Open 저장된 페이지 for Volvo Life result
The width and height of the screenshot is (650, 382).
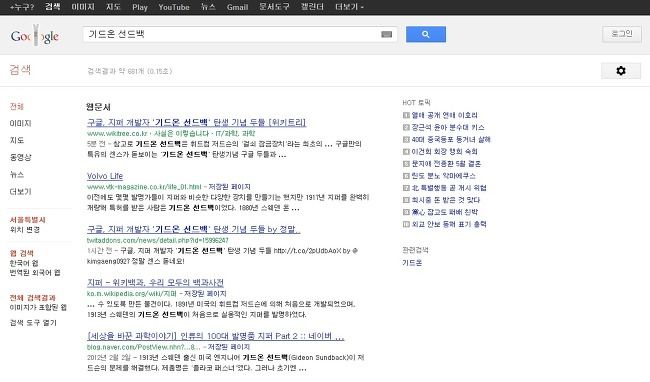click(229, 187)
